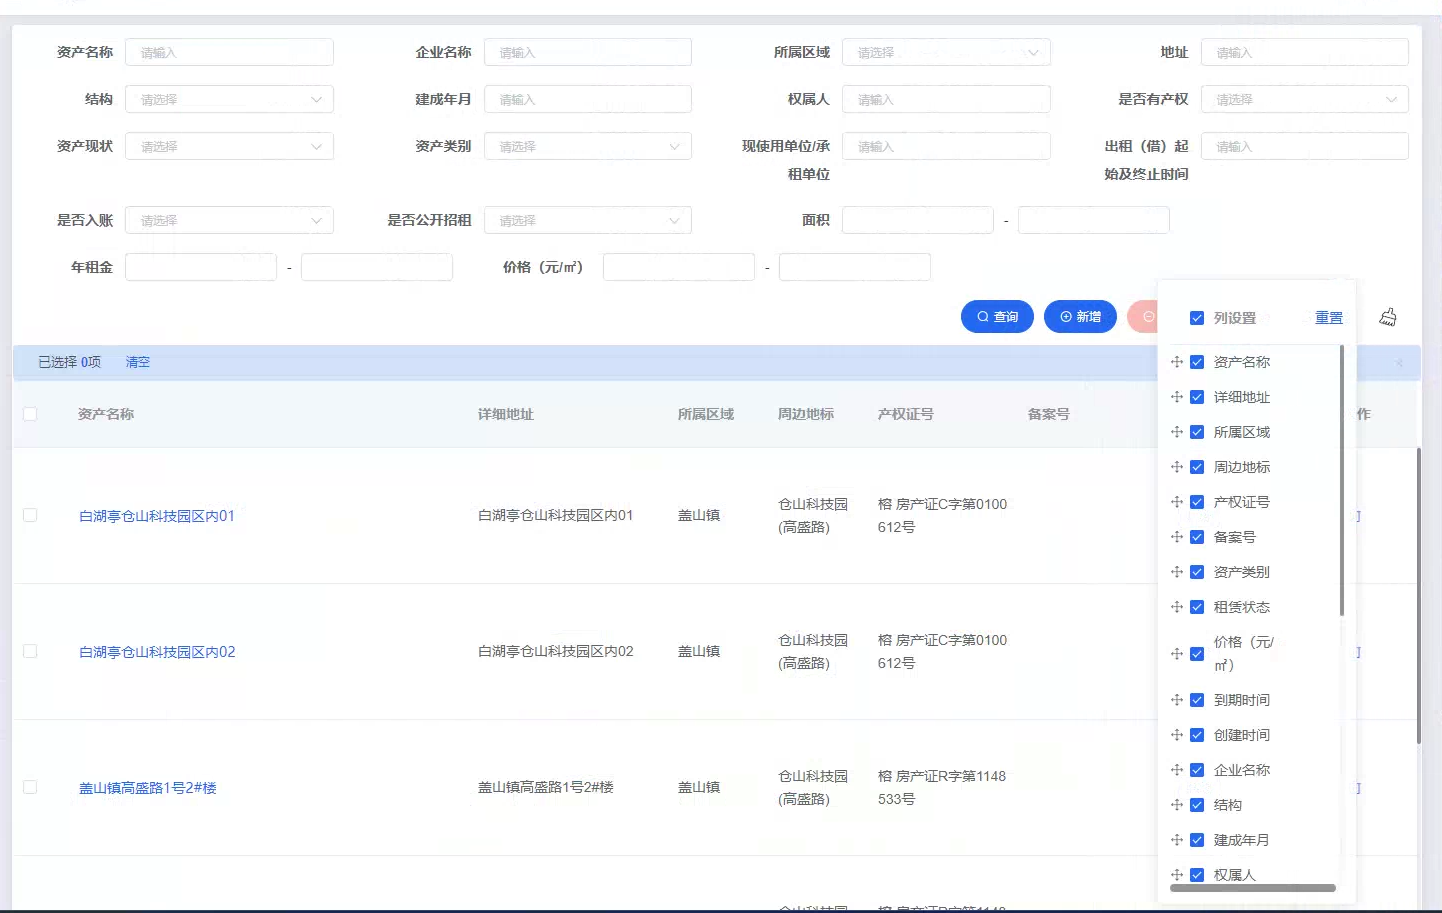The image size is (1442, 913).
Task: Uncheck the 周边地标 column checkbox
Action: [x=1197, y=467]
